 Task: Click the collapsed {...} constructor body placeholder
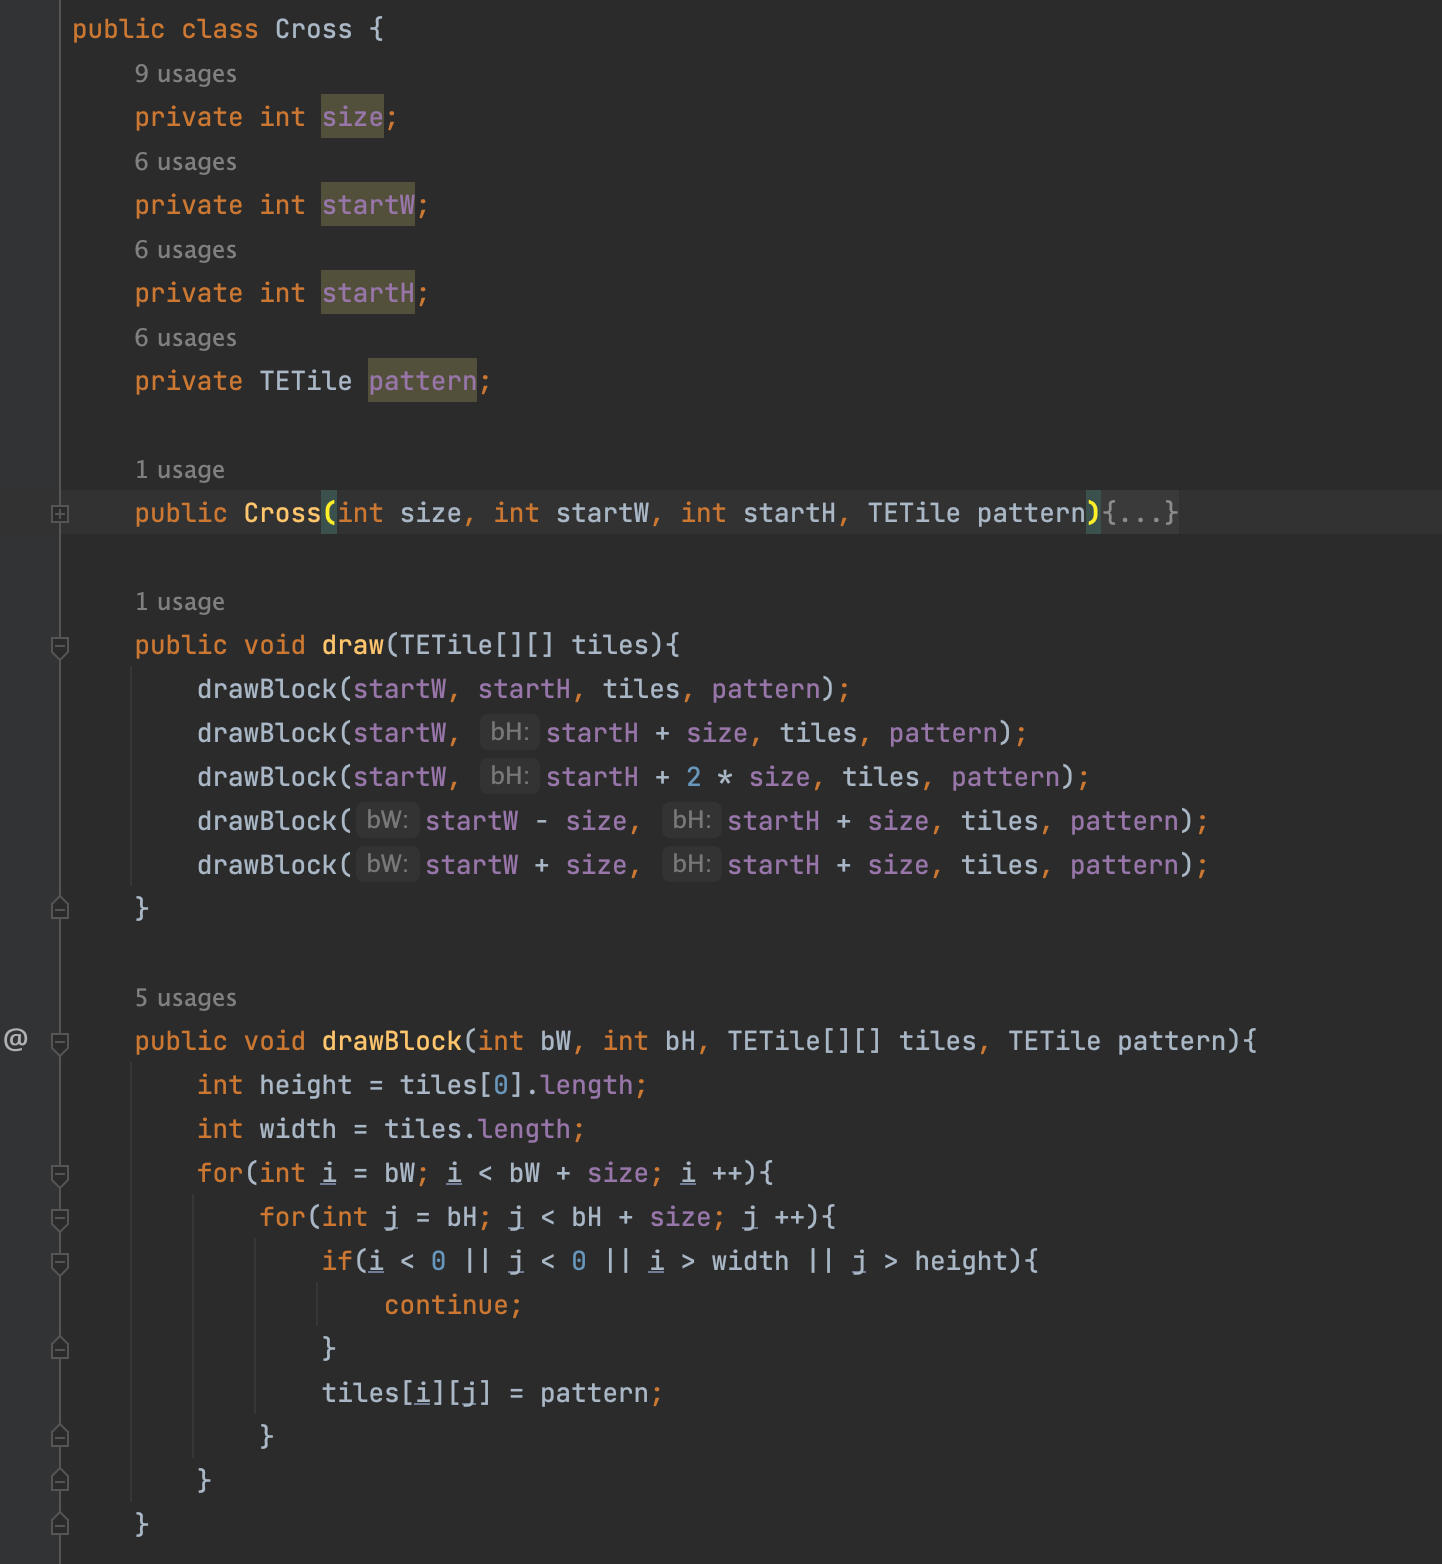coord(1140,514)
